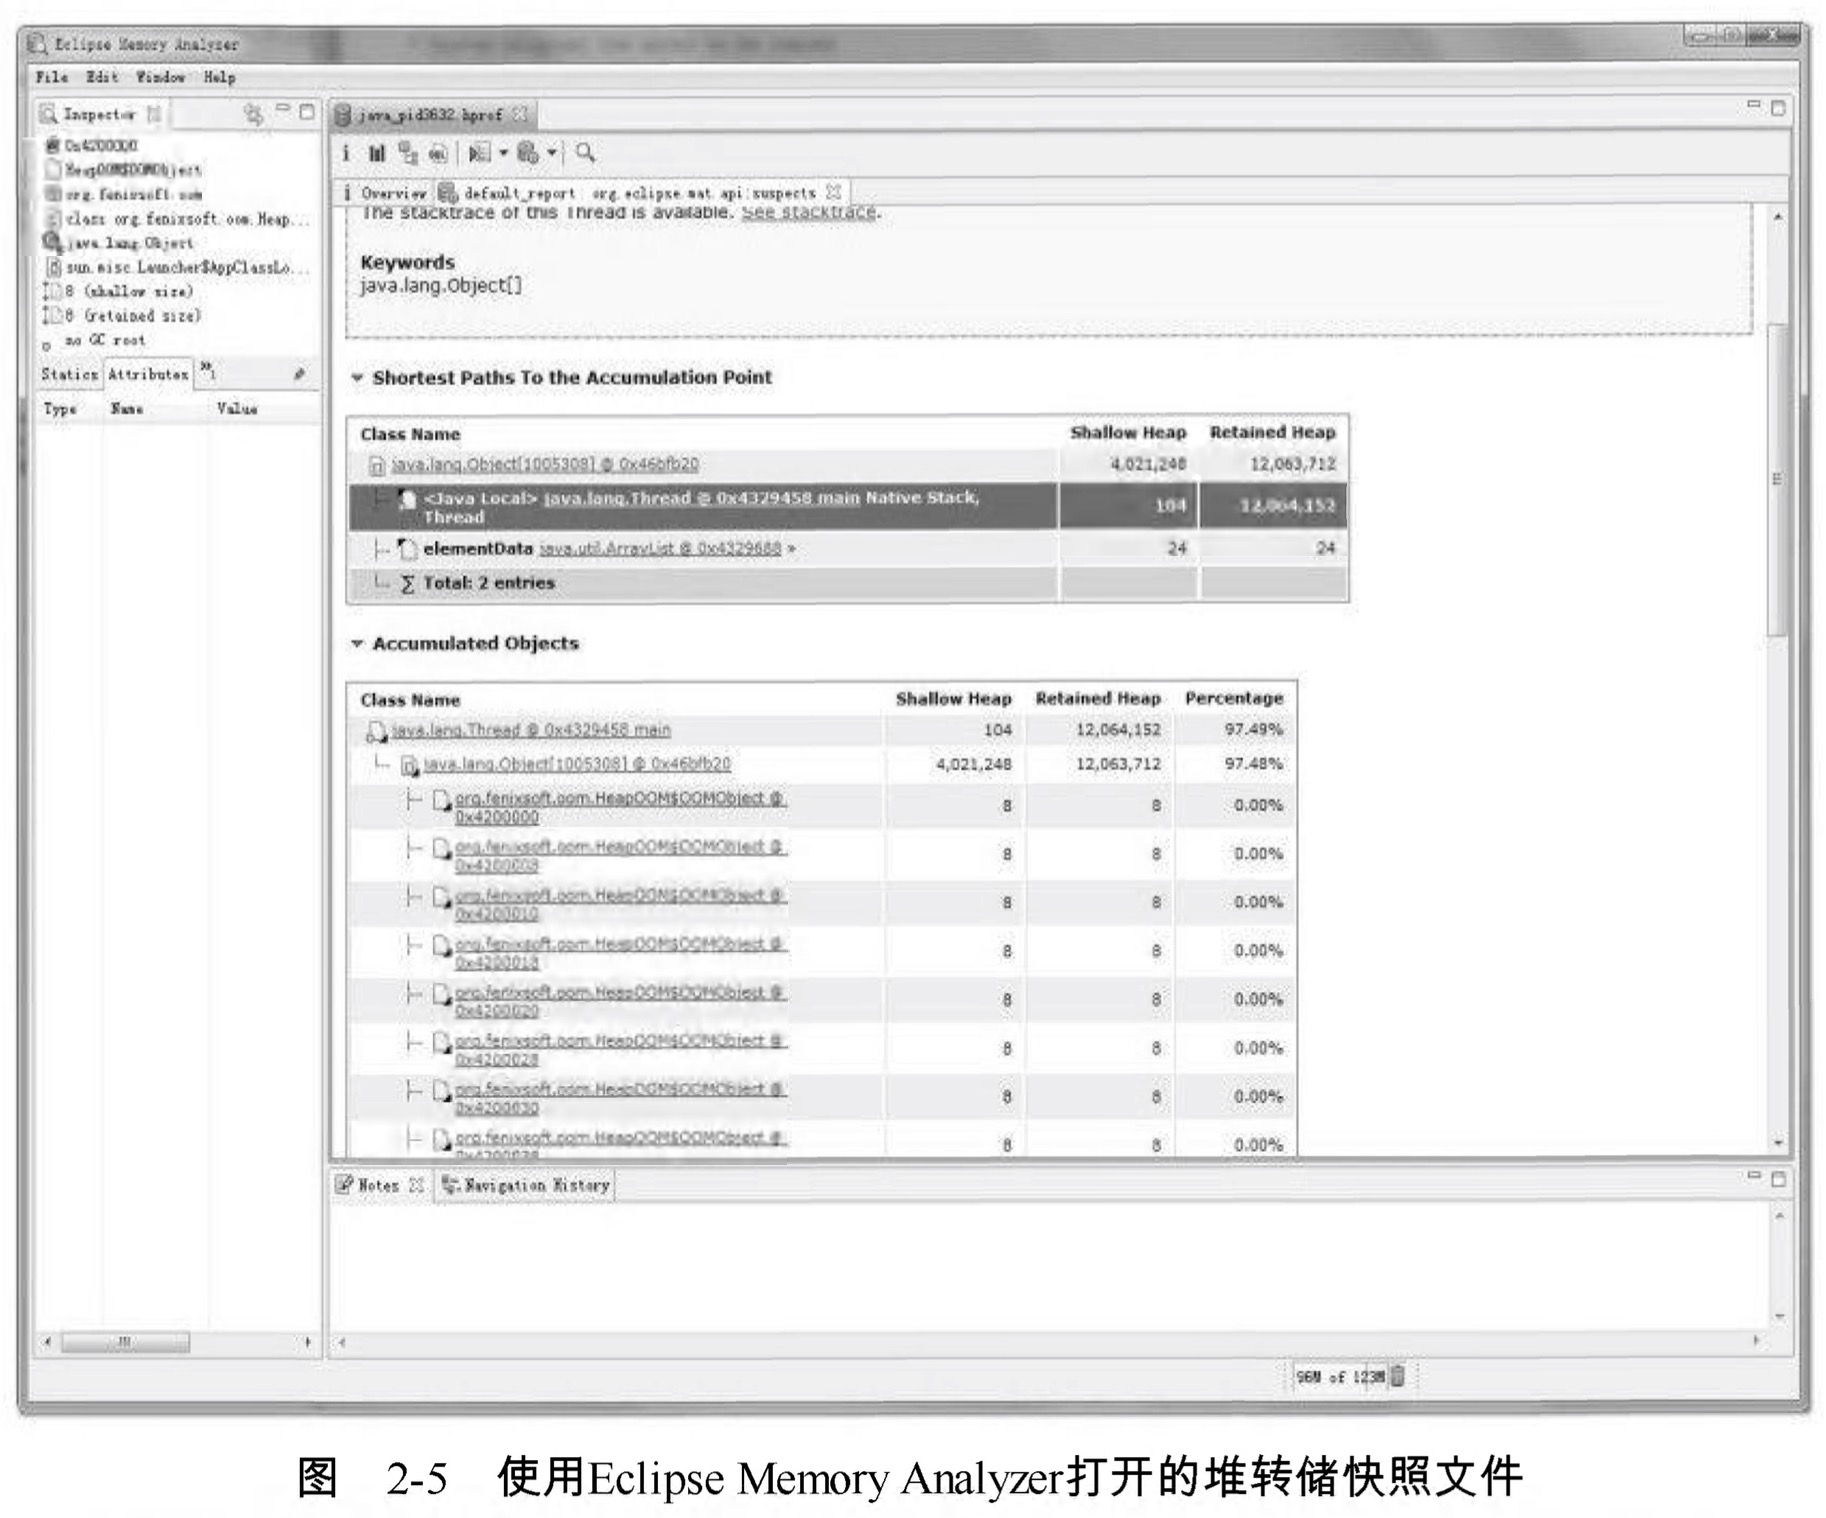Click the Eclipse Memory Analyzer title icon
The height and width of the screenshot is (1518, 1826).
coord(37,44)
